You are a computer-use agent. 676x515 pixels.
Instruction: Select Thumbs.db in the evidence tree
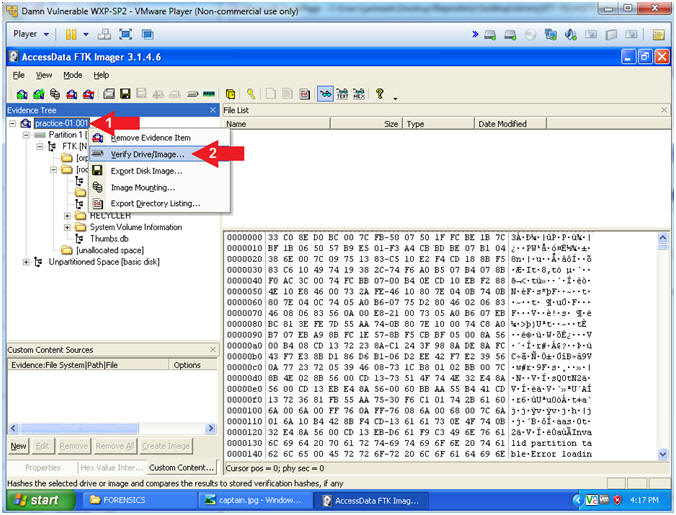click(x=109, y=239)
